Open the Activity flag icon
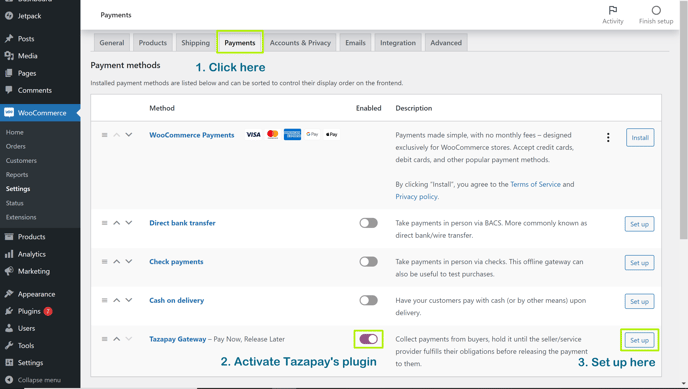688x389 pixels. (x=613, y=10)
